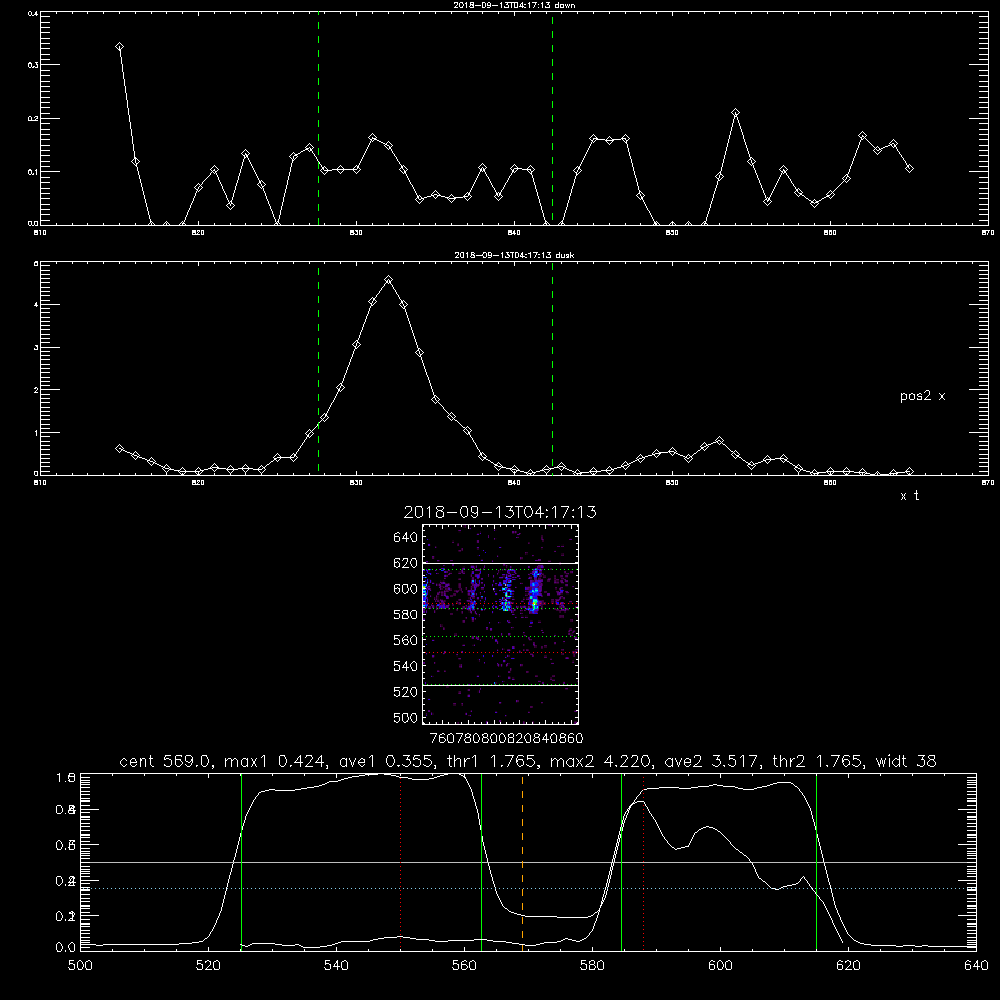Click the '4' y-axis label of dusk plot
The width and height of the screenshot is (1000, 1000).
(36, 305)
